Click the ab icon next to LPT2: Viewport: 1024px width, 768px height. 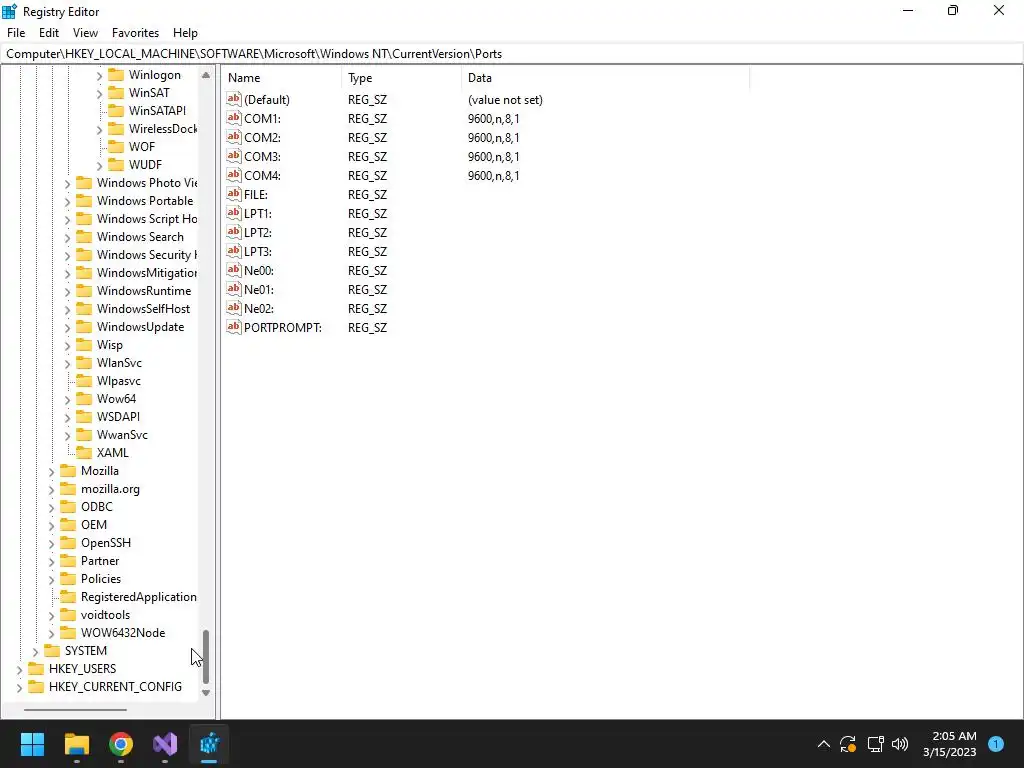point(234,232)
